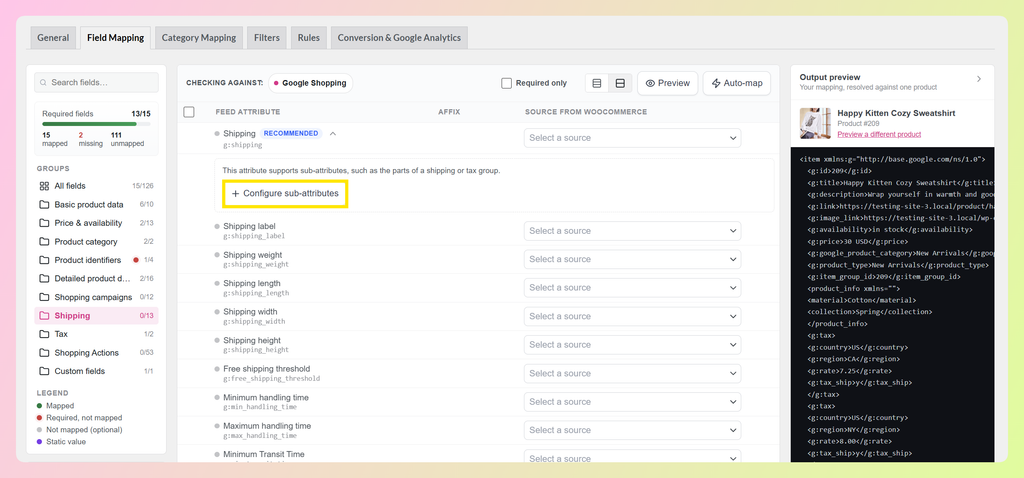The width and height of the screenshot is (1024, 478).
Task: Open source dropdown for Minimum Transit Time
Action: click(633, 456)
